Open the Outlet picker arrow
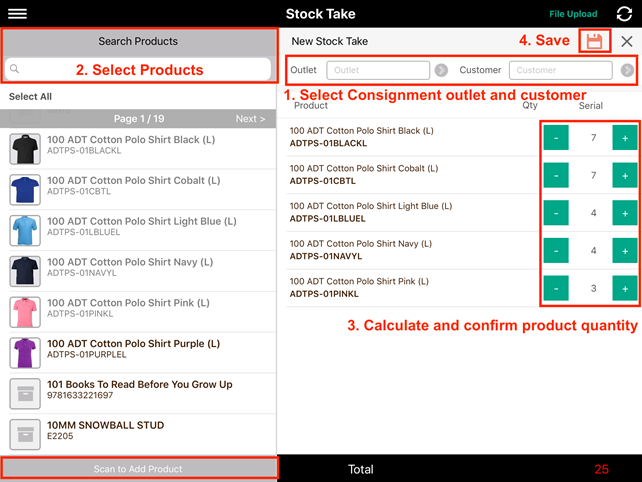Screen dimensions: 642x482 point(441,70)
